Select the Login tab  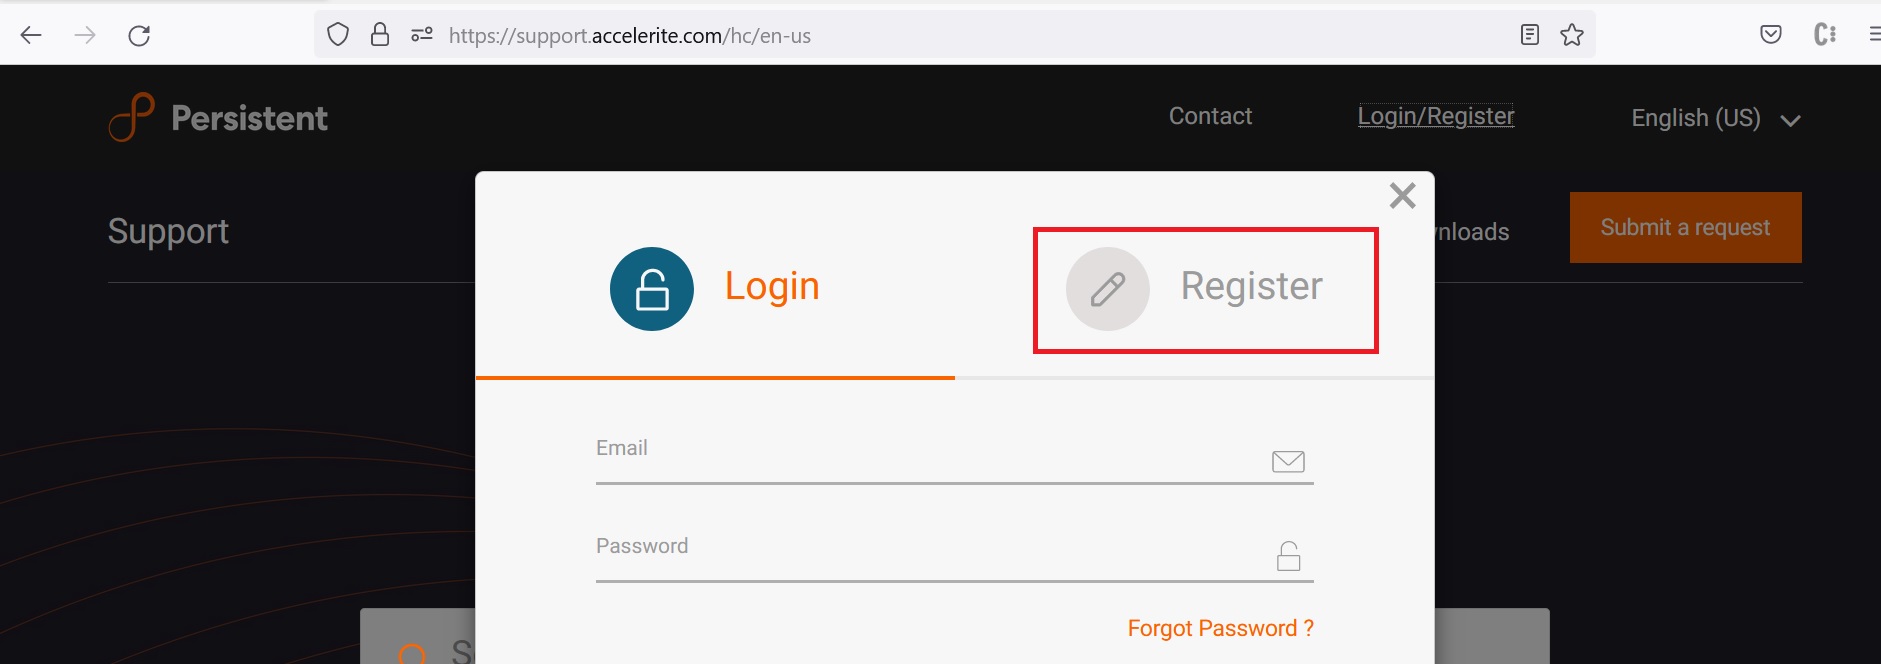[x=715, y=288]
